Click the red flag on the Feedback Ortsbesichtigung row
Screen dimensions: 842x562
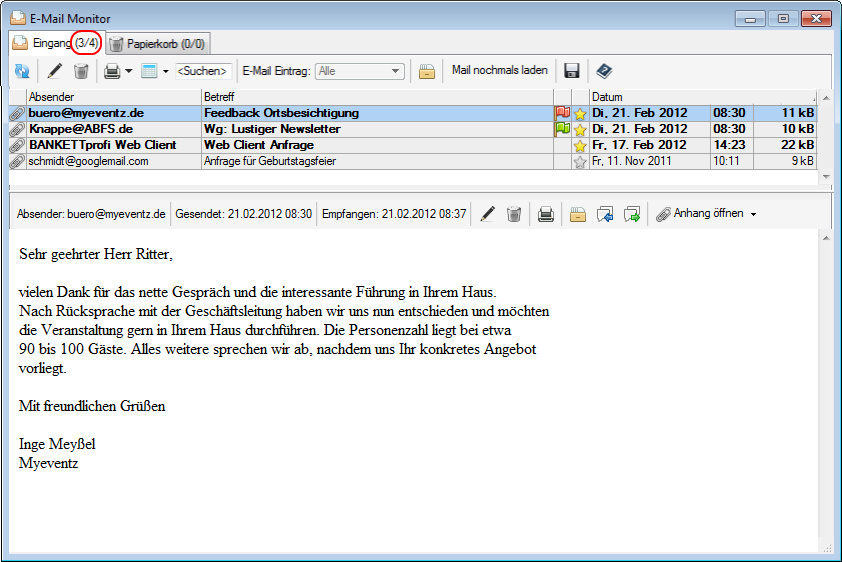click(562, 113)
